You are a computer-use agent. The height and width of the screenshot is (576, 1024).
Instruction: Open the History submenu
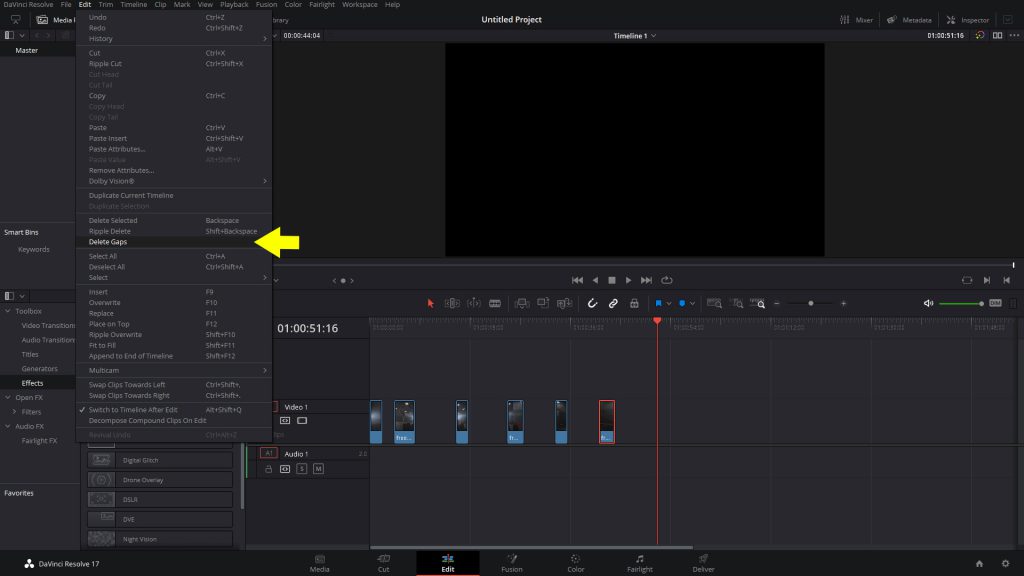(x=174, y=39)
